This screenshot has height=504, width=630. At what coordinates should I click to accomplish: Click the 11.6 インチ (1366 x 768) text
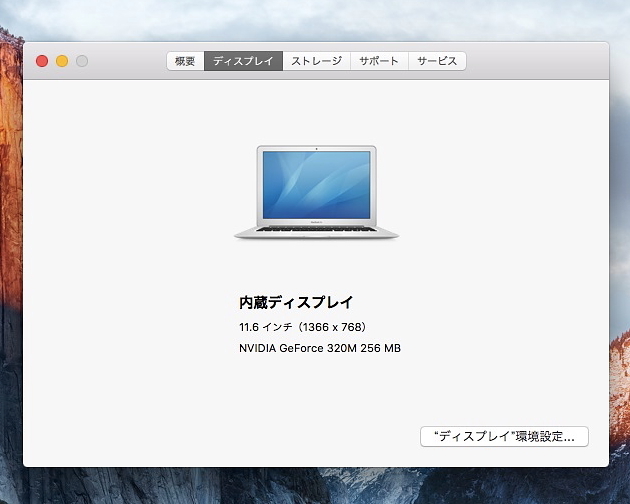click(303, 327)
